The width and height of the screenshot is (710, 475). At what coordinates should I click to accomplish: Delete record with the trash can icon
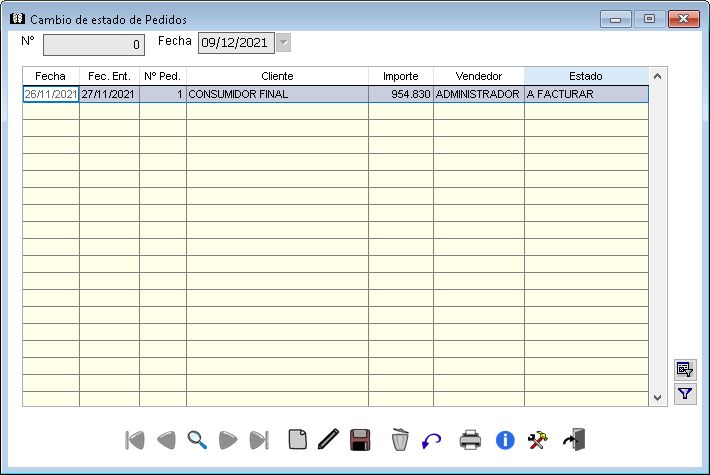400,439
